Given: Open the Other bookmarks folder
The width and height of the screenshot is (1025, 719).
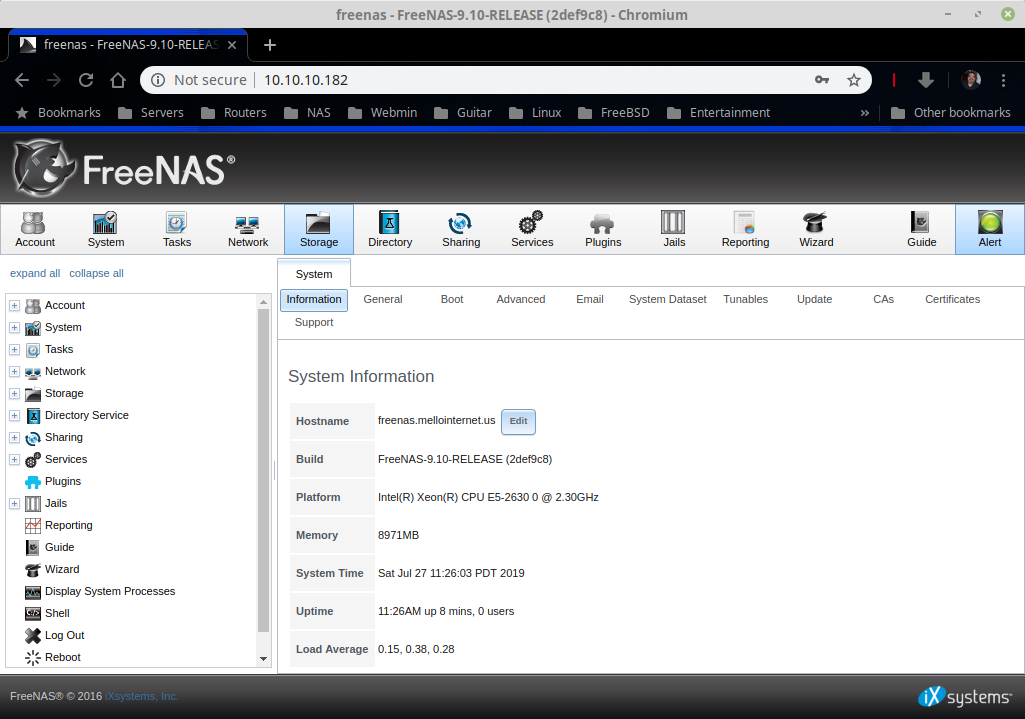Looking at the screenshot, I should [950, 113].
